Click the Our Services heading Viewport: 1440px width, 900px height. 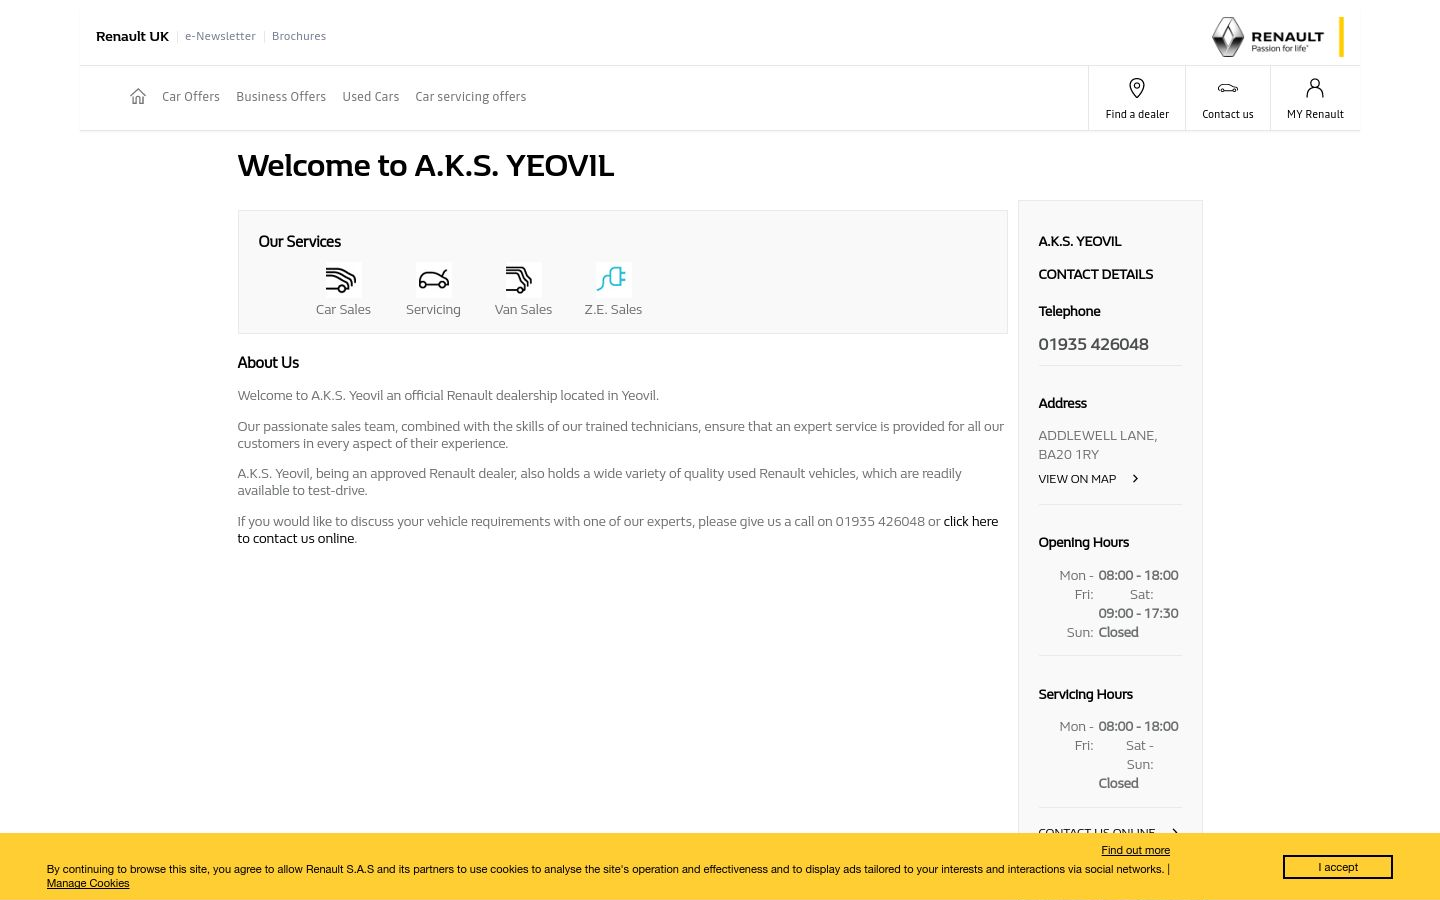[x=299, y=241]
